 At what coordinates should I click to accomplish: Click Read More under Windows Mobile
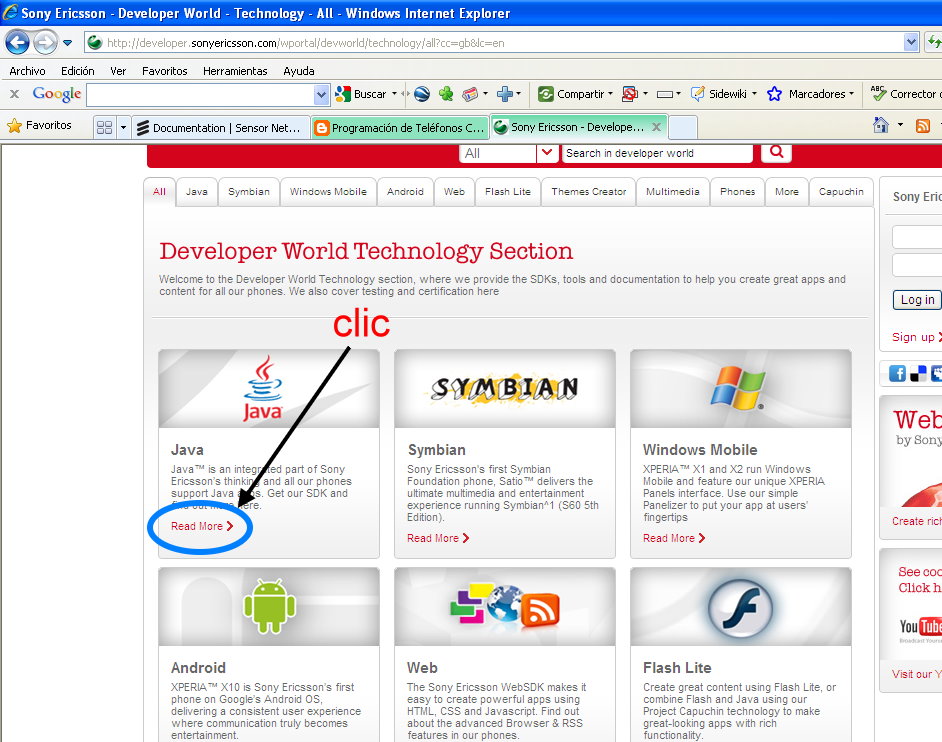(673, 538)
